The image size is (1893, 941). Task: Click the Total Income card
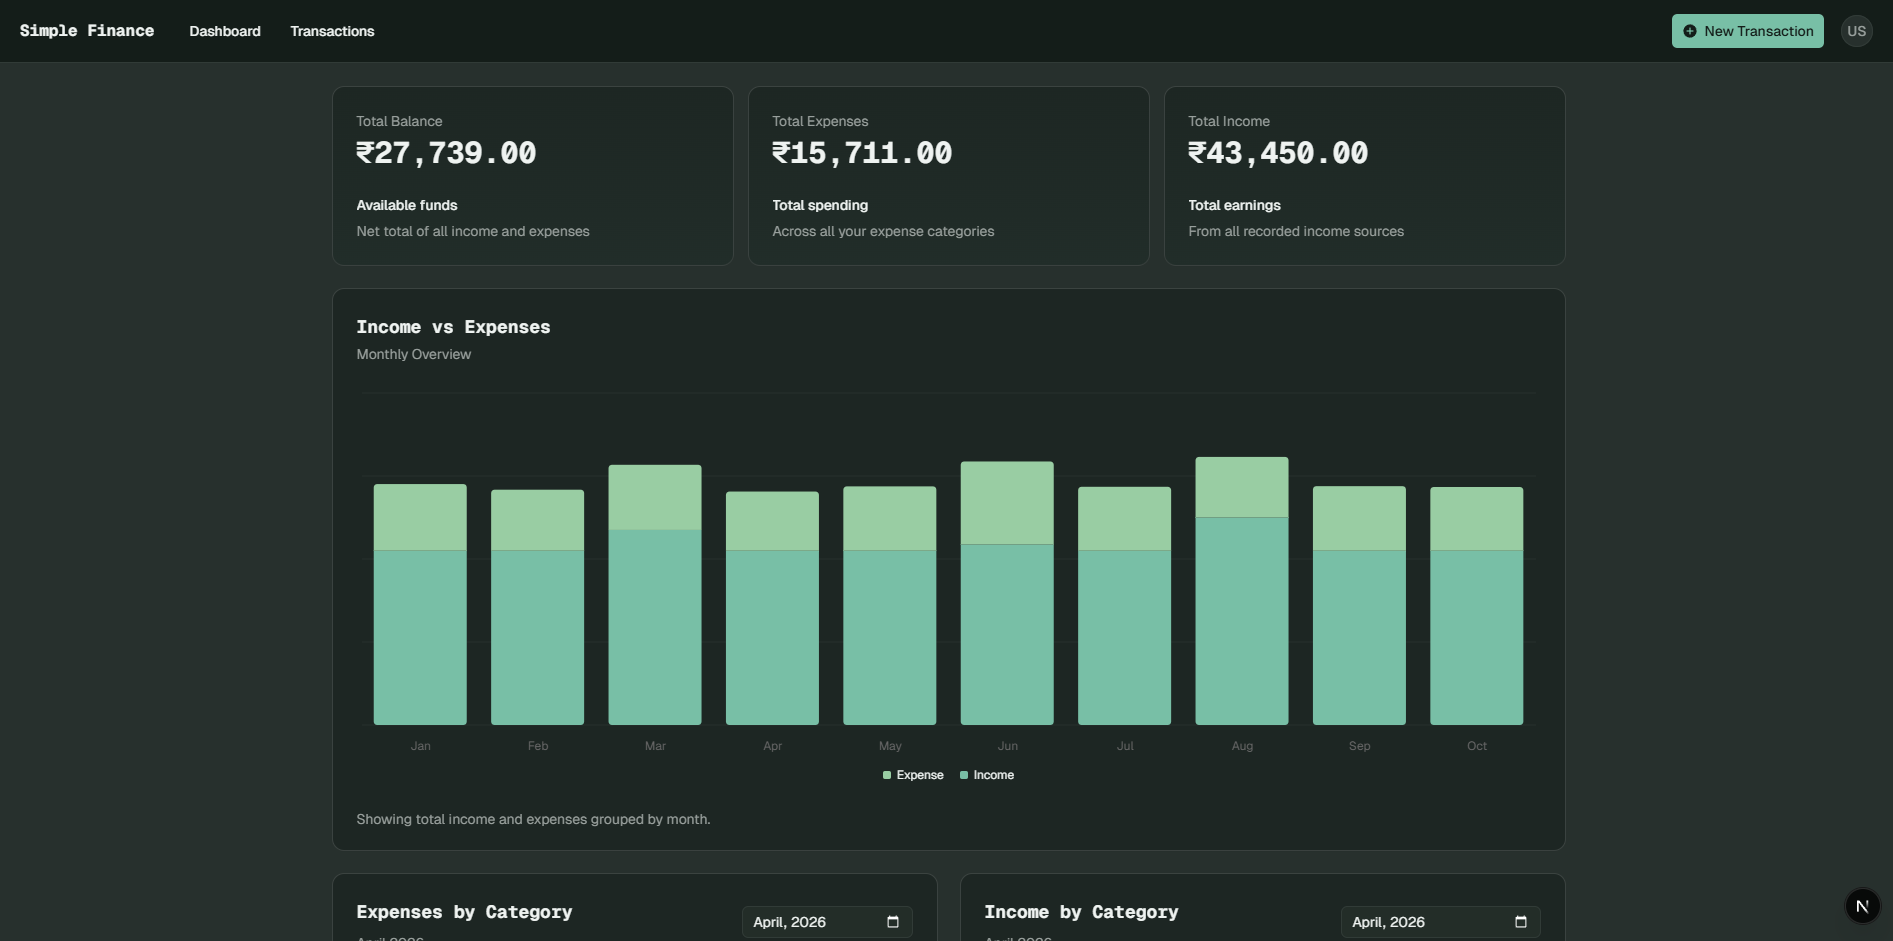tap(1364, 176)
